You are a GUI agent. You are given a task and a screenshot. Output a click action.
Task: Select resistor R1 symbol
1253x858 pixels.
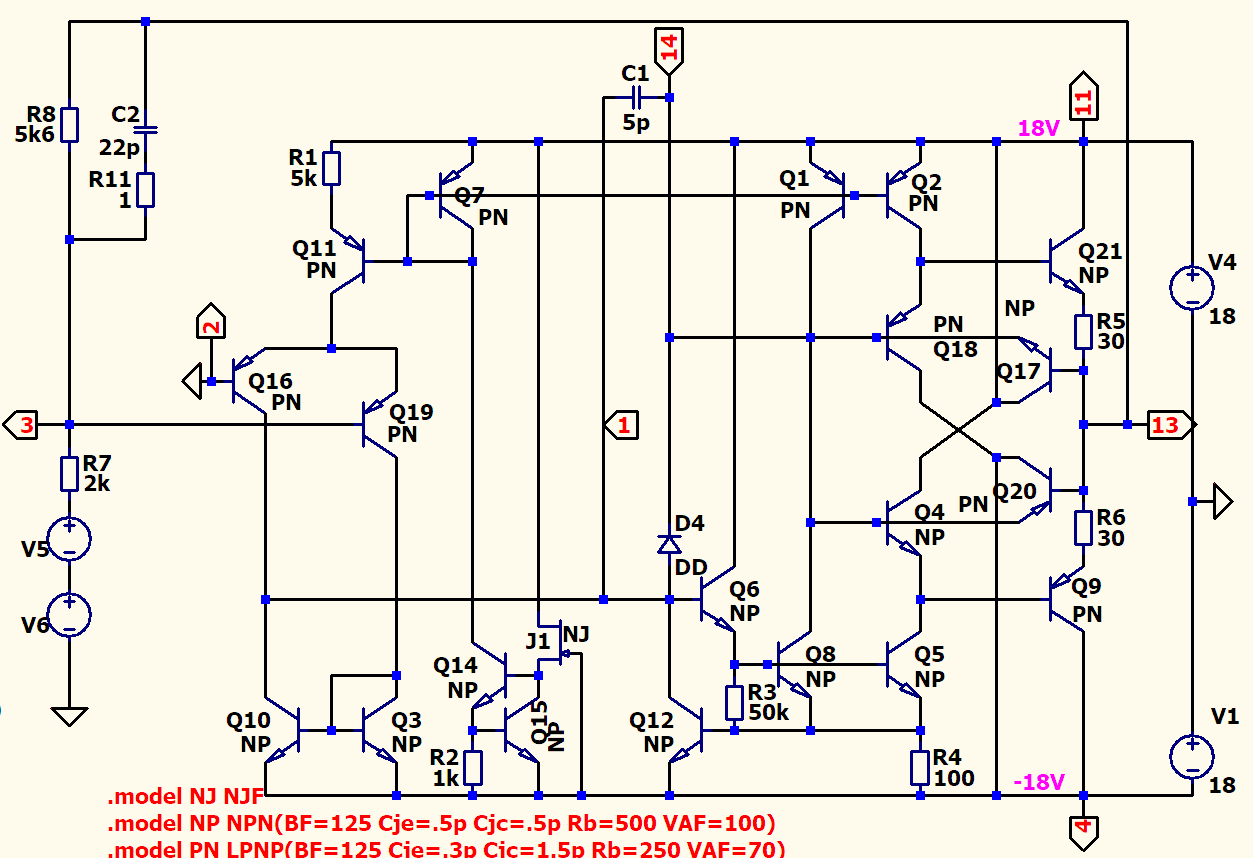pos(331,168)
